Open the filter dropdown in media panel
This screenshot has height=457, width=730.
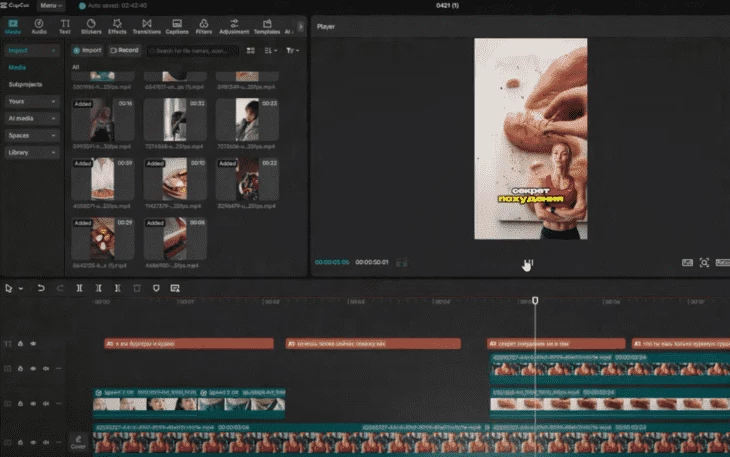tap(292, 50)
